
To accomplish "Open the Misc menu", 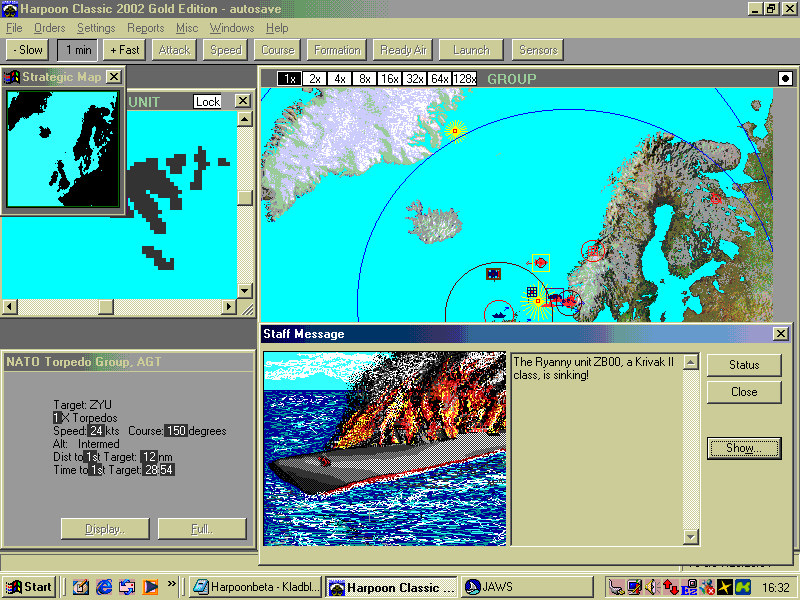I will pos(187,28).
